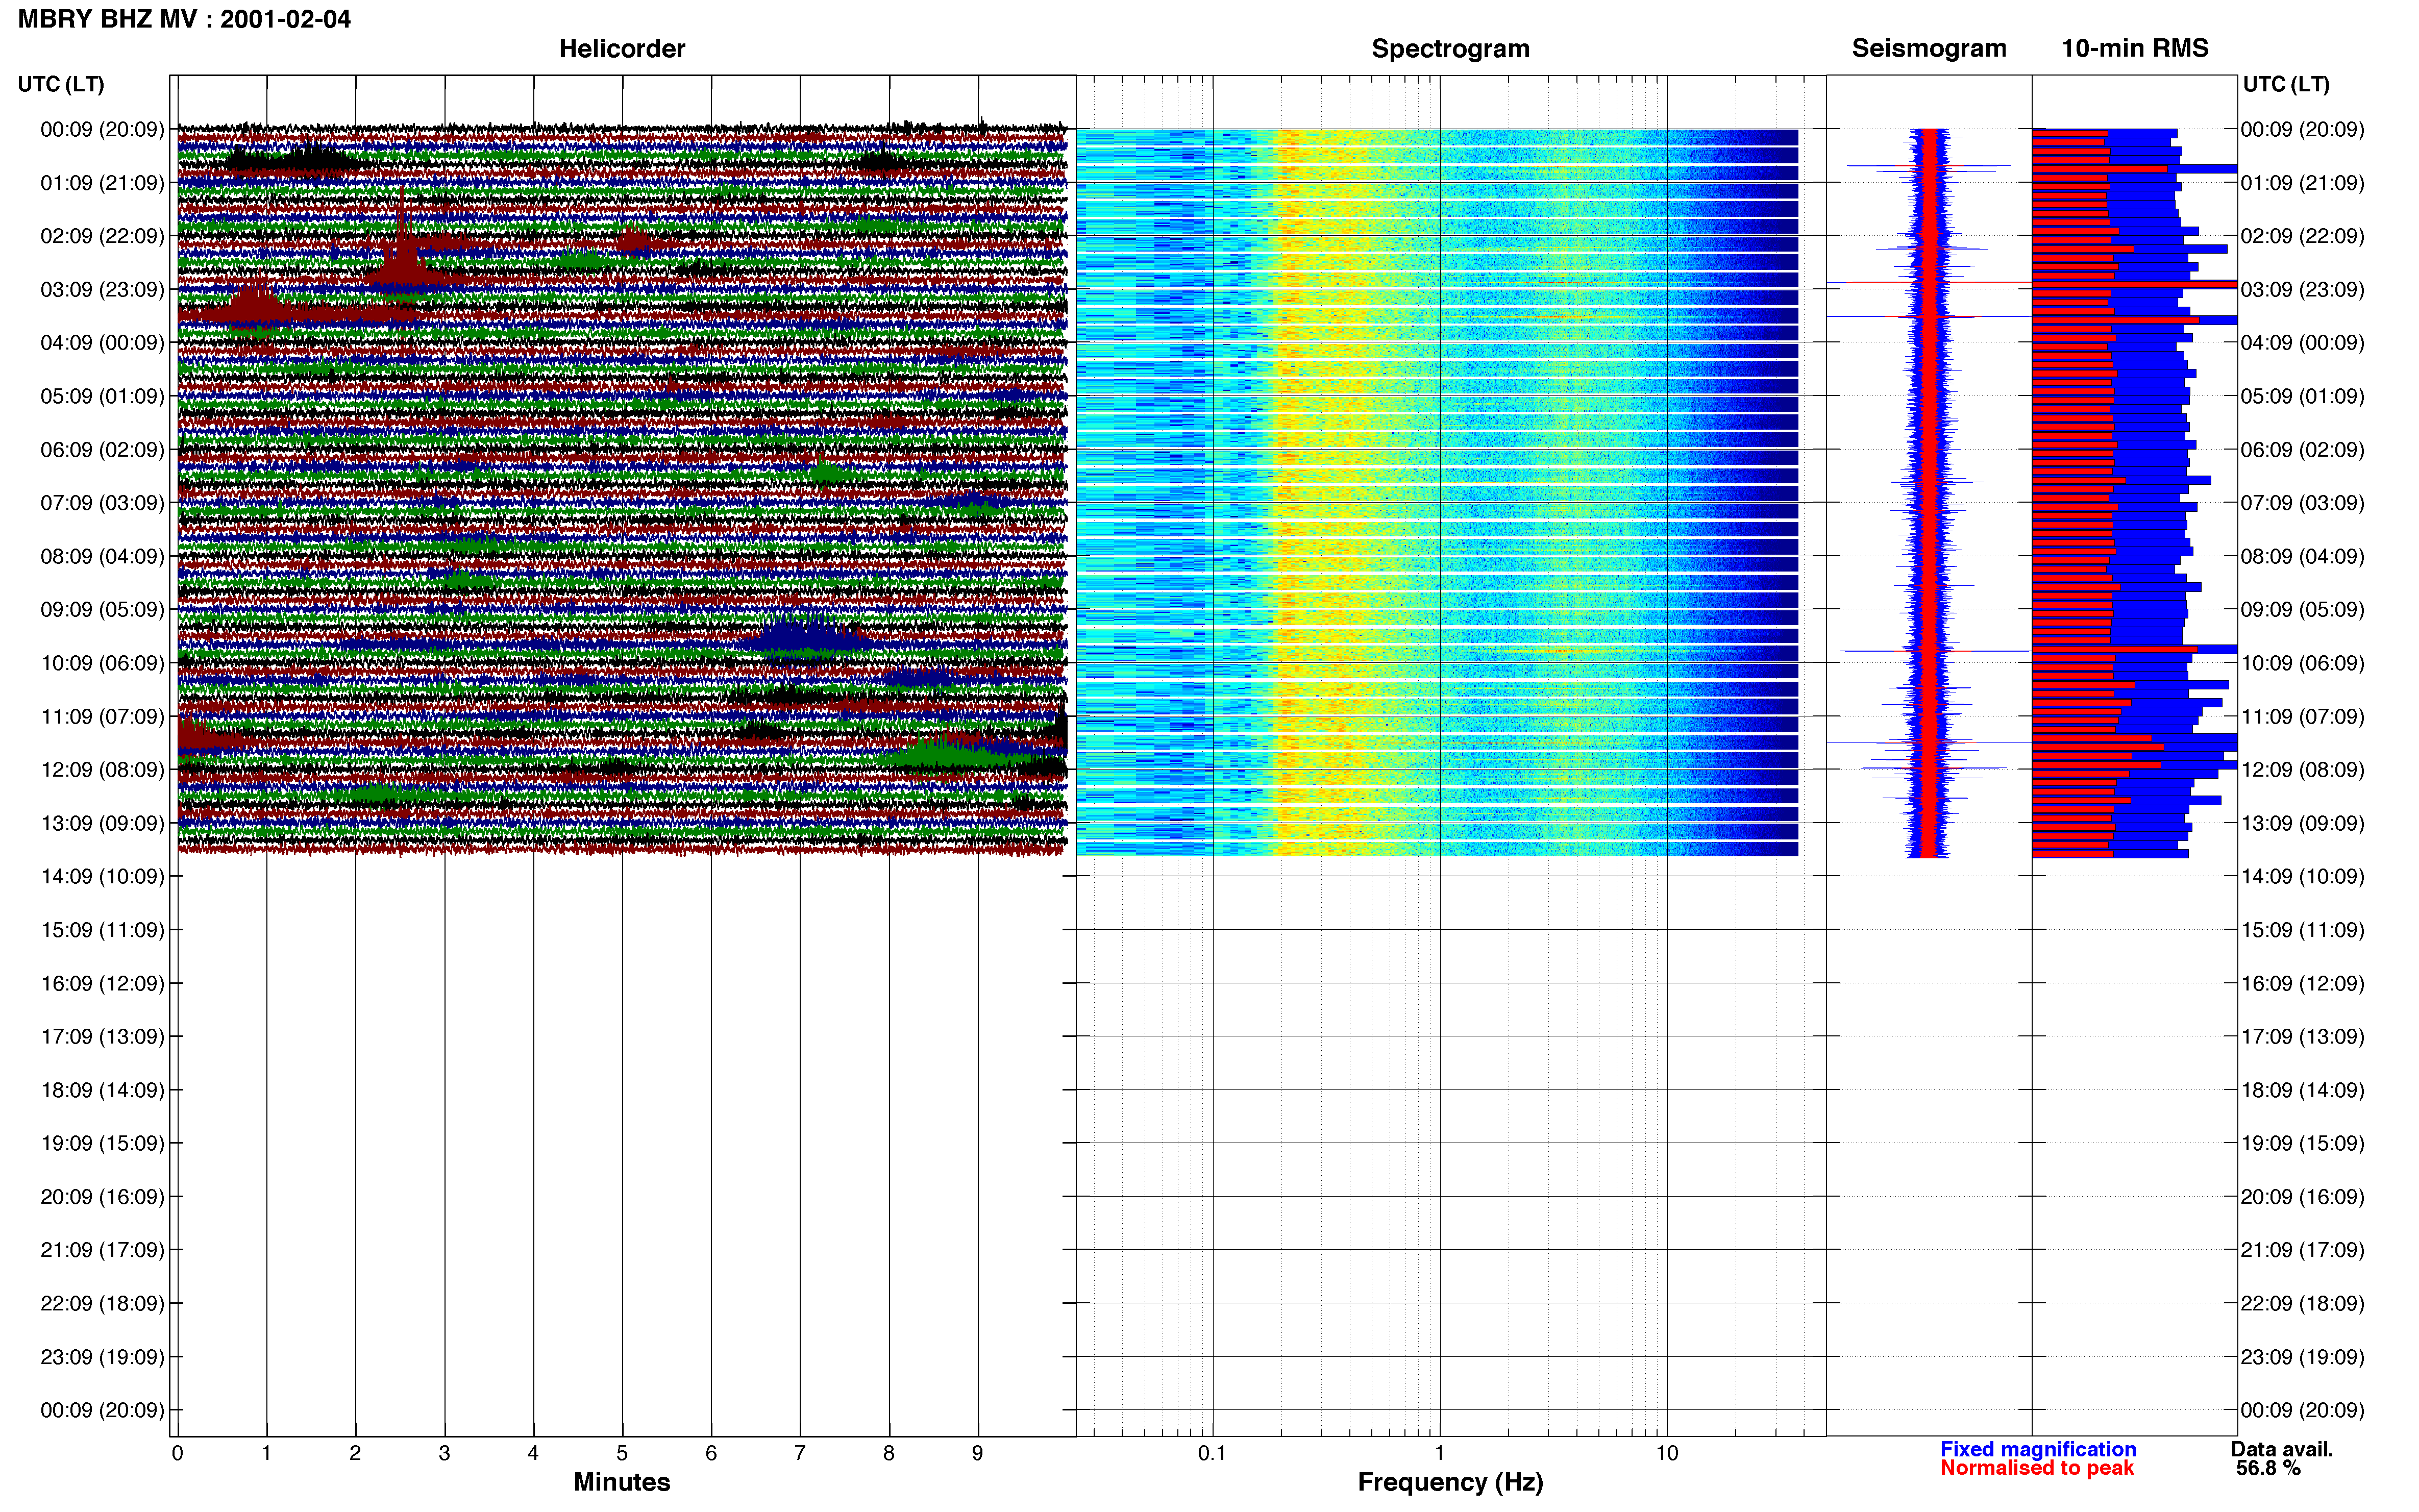Click the 'Frequency (Hz)' axis label
Screen dimensions: 2419x1512
pyautogui.click(x=1450, y=1482)
